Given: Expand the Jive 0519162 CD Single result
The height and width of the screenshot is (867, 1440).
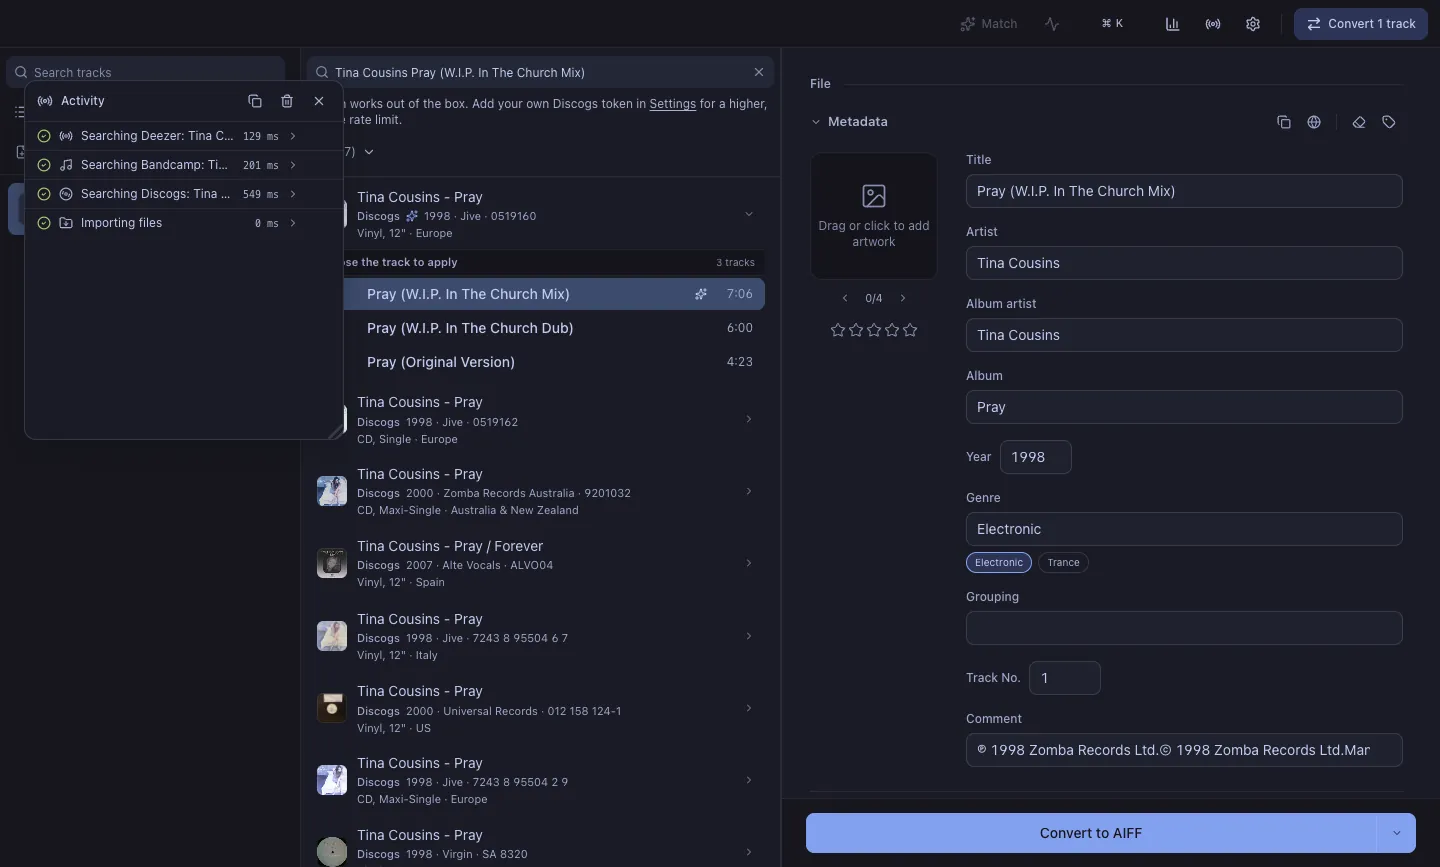Looking at the screenshot, I should [748, 419].
